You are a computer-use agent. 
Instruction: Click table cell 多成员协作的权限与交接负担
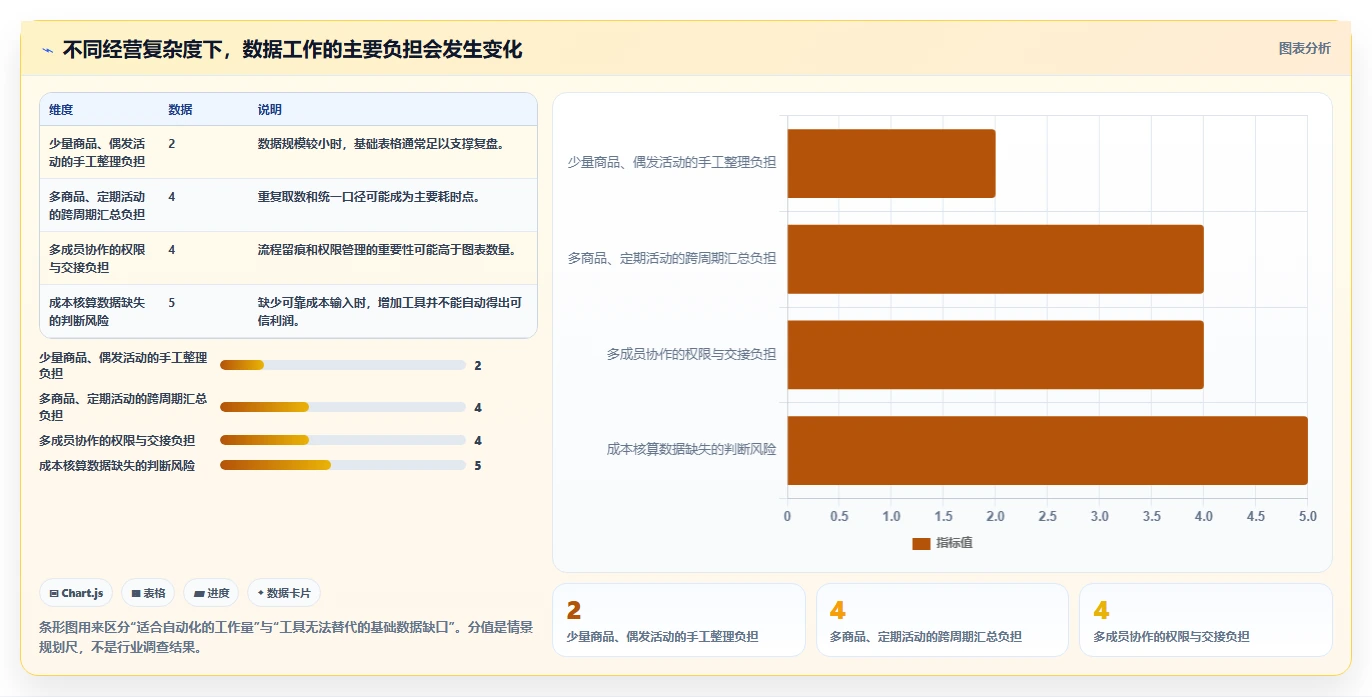tap(98, 258)
